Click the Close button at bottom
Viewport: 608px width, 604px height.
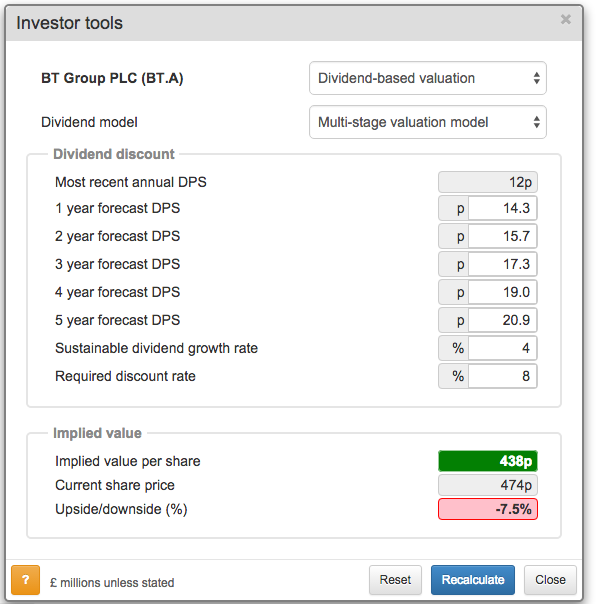[x=550, y=580]
